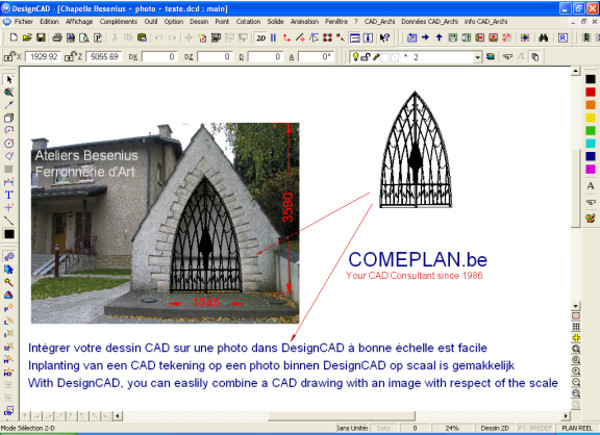The height and width of the screenshot is (435, 600).
Task: Select the Line drawing tool
Action: pos(9,105)
